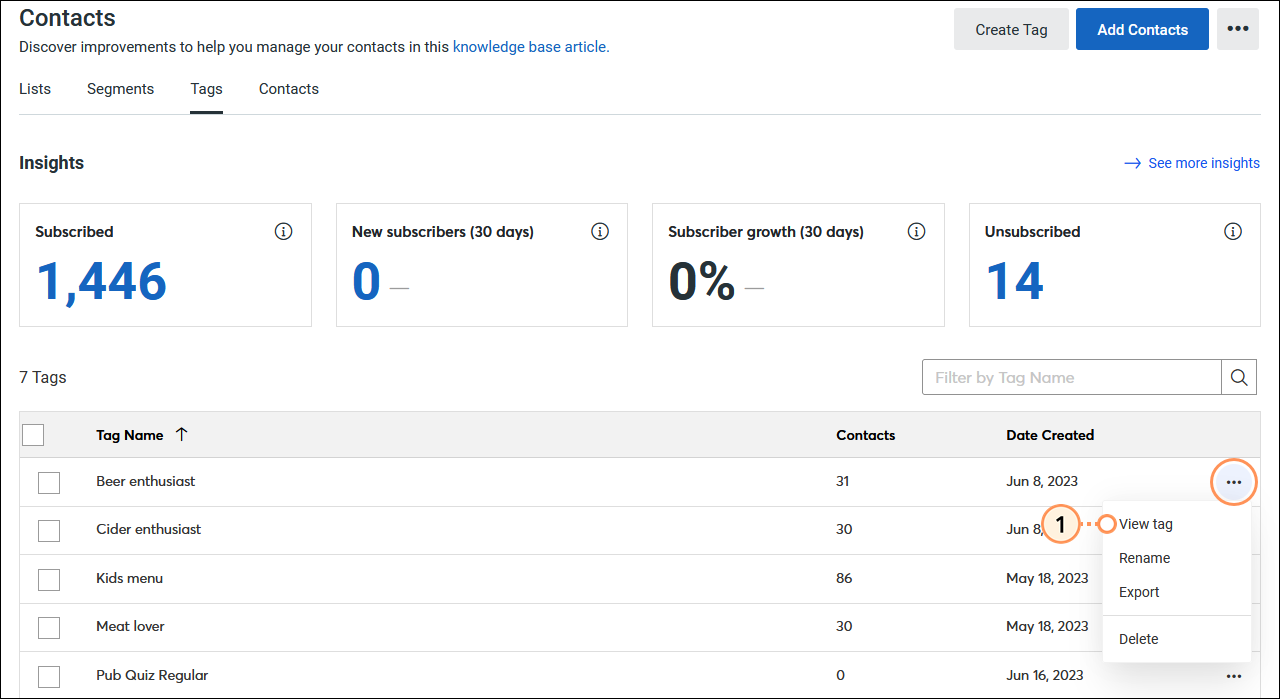Open See more insights link
Image resolution: width=1280 pixels, height=699 pixels.
1192,163
